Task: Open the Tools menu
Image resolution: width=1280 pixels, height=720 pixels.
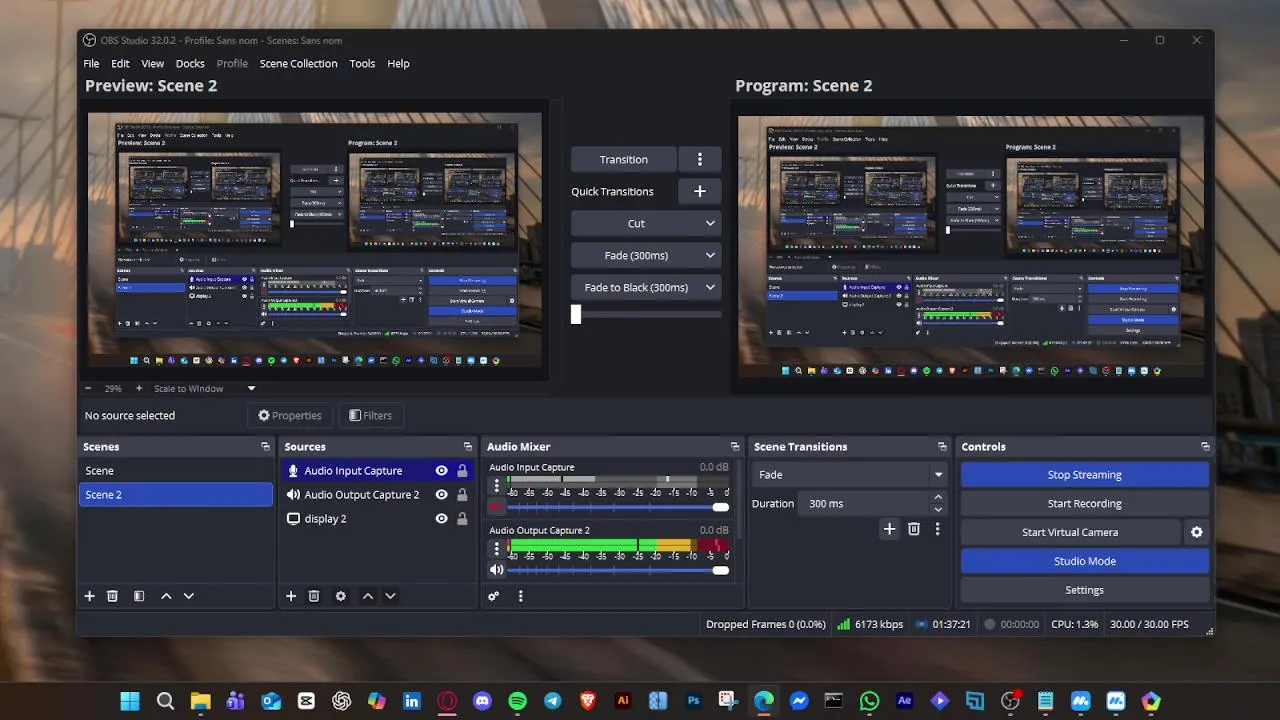Action: click(x=362, y=63)
